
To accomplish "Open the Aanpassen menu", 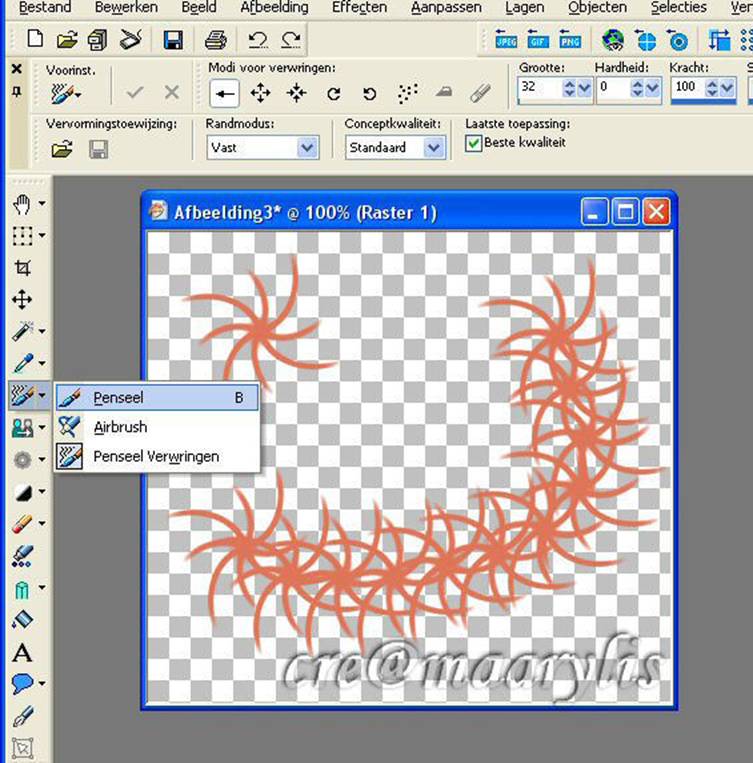I will click(x=446, y=7).
